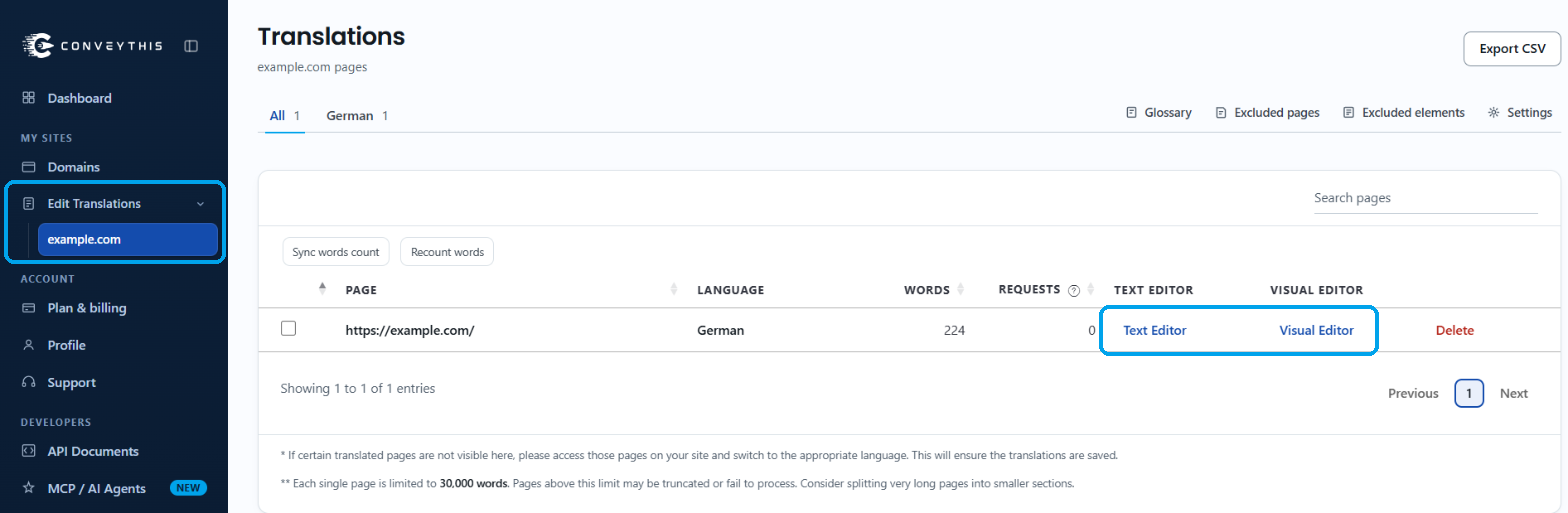1568x513 pixels.
Task: Sort the table by Page column arrows
Action: (675, 289)
